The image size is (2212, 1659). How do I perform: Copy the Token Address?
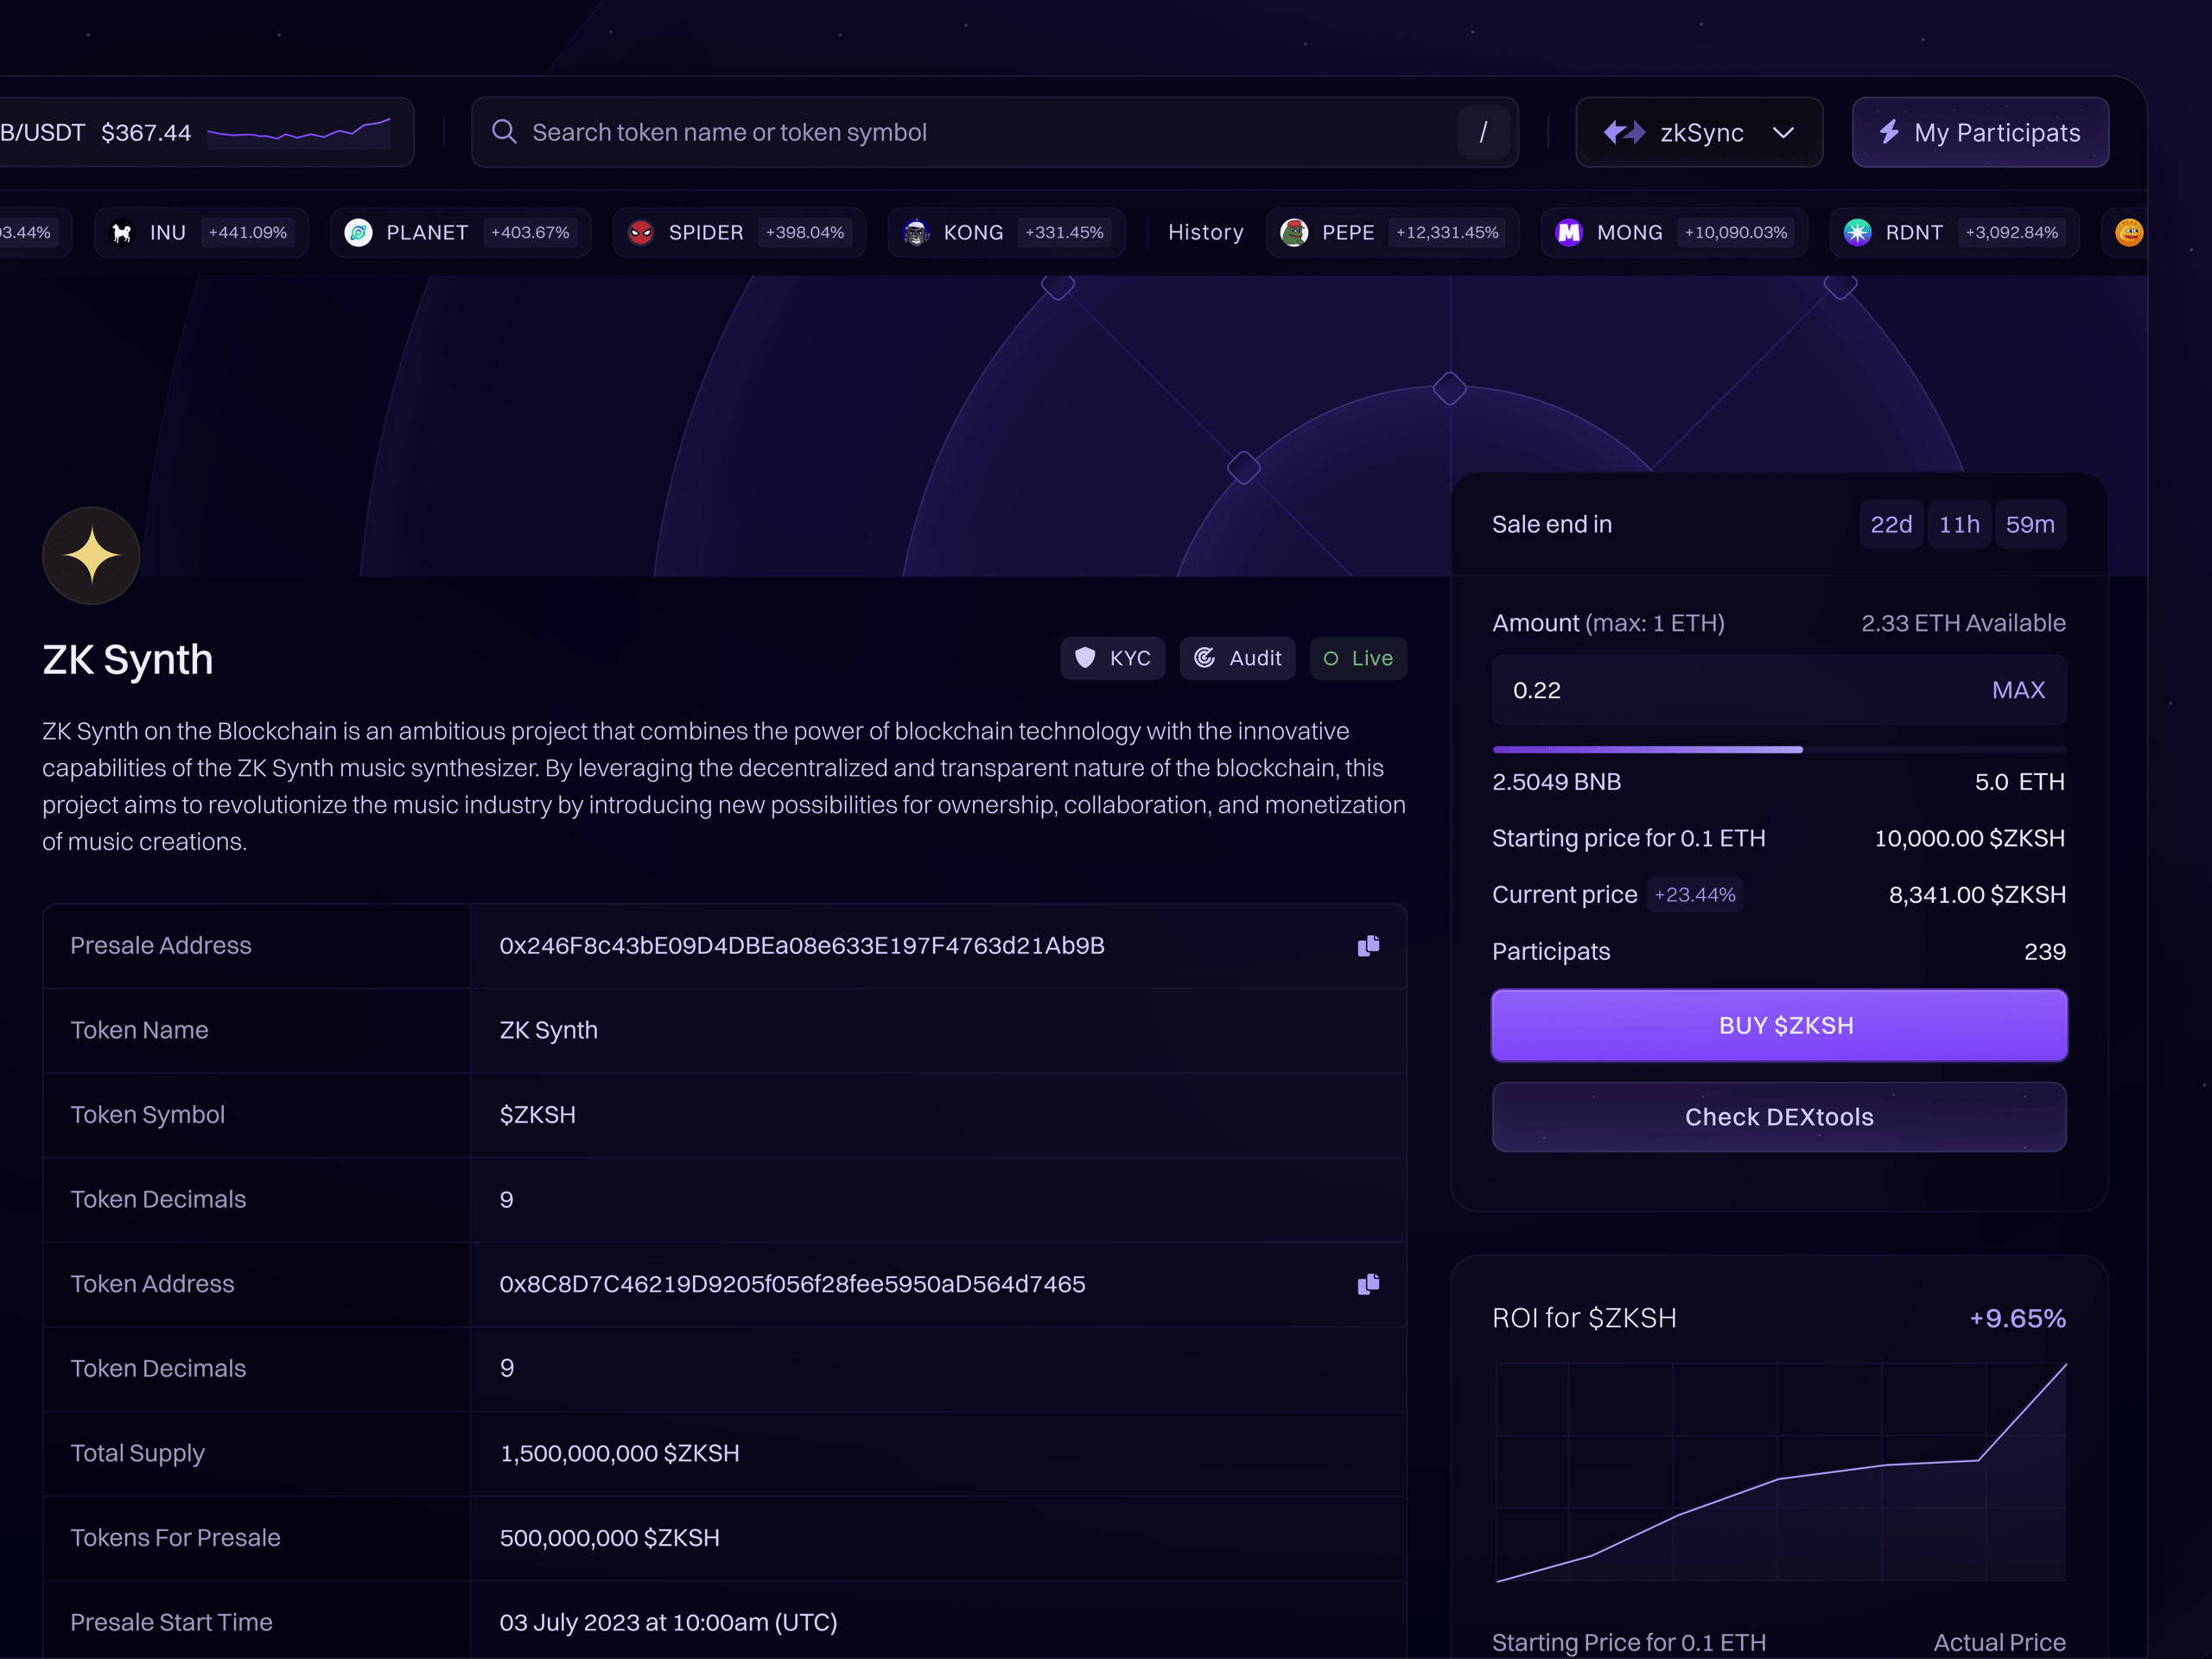pos(1368,1283)
